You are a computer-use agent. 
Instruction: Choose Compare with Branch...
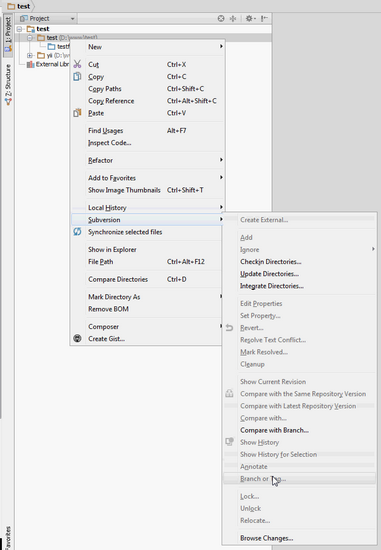274,430
